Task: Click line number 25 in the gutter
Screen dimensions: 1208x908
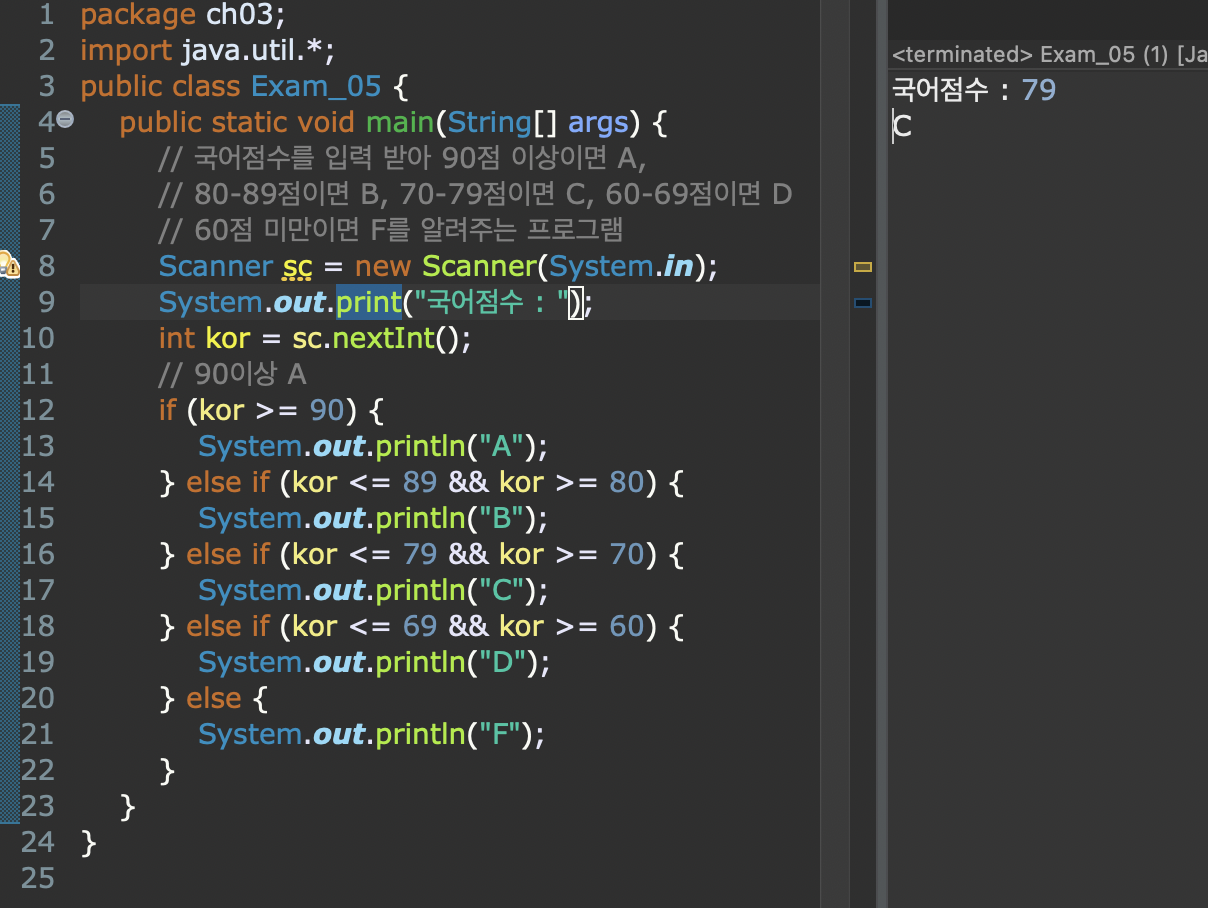Action: [37, 878]
